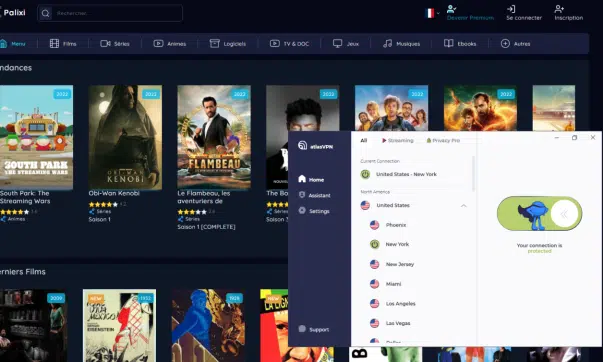This screenshot has height=362, width=603.
Task: Focus the Rechercher search field
Action: click(110, 13)
